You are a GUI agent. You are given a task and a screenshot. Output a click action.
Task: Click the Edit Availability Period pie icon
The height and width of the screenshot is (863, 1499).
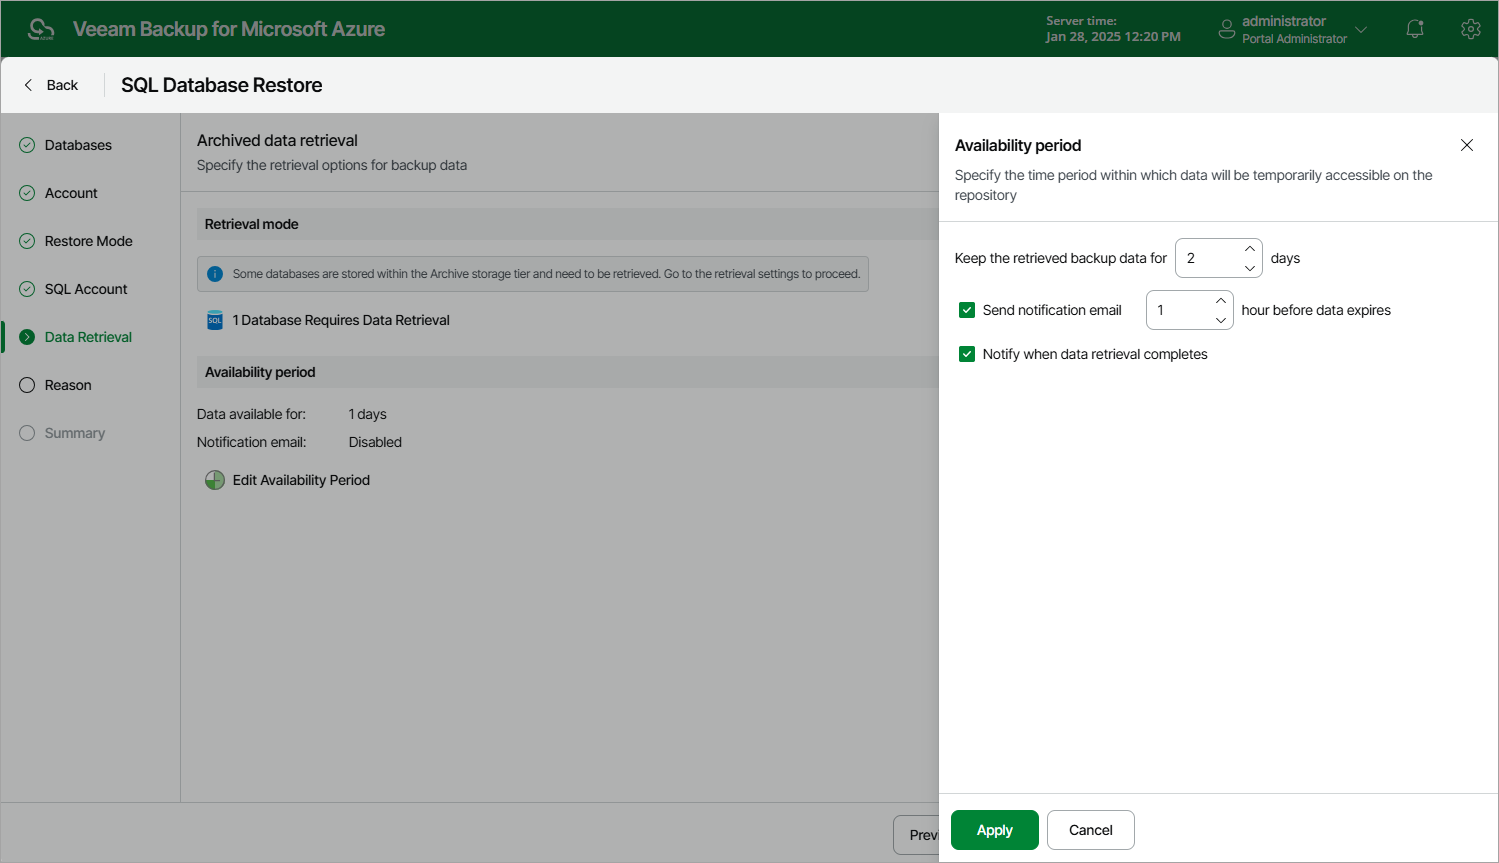(215, 480)
